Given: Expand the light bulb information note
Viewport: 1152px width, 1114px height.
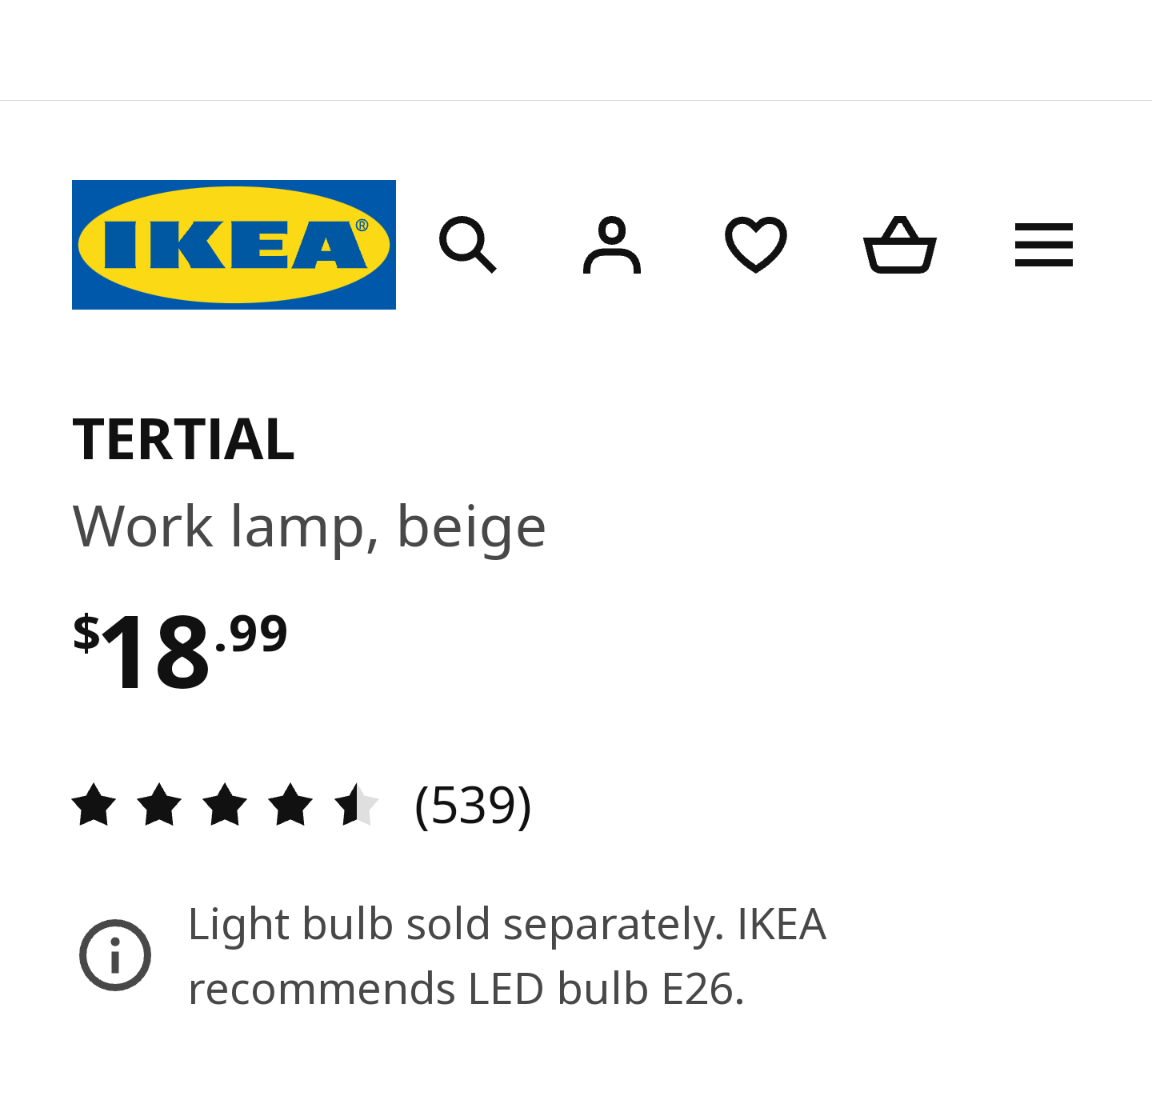Looking at the screenshot, I should pyautogui.click(x=114, y=955).
